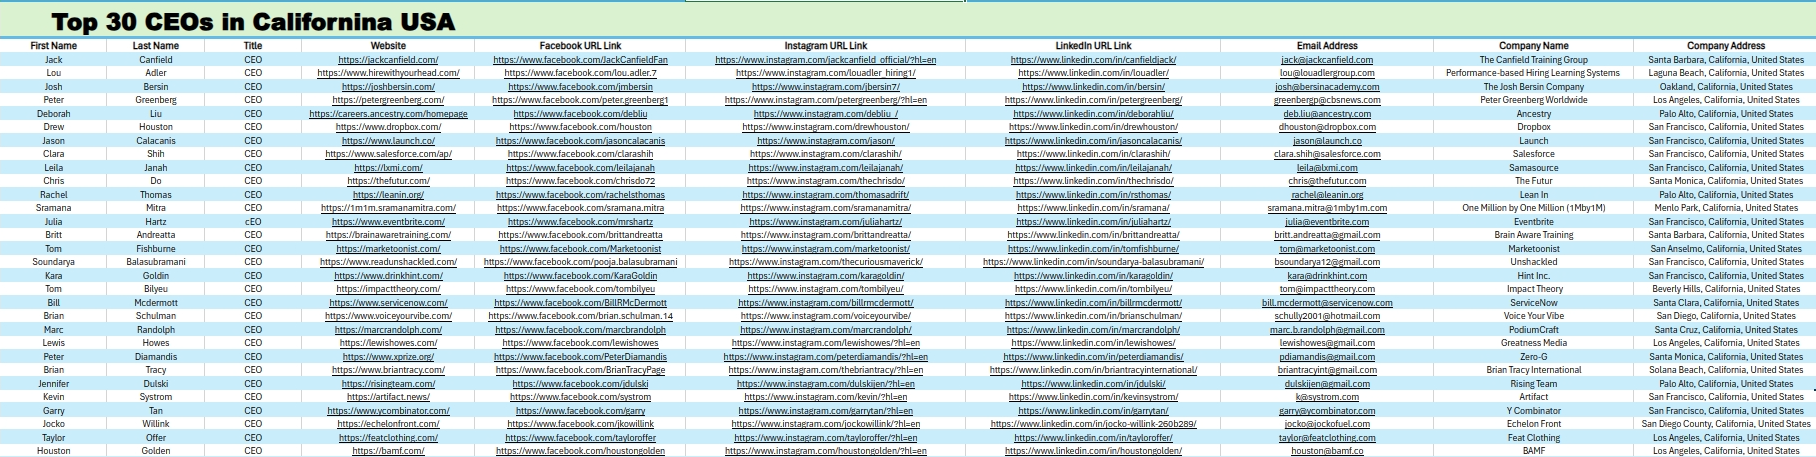
Task: Select the Y Combinator company cell
Action: pos(1533,411)
